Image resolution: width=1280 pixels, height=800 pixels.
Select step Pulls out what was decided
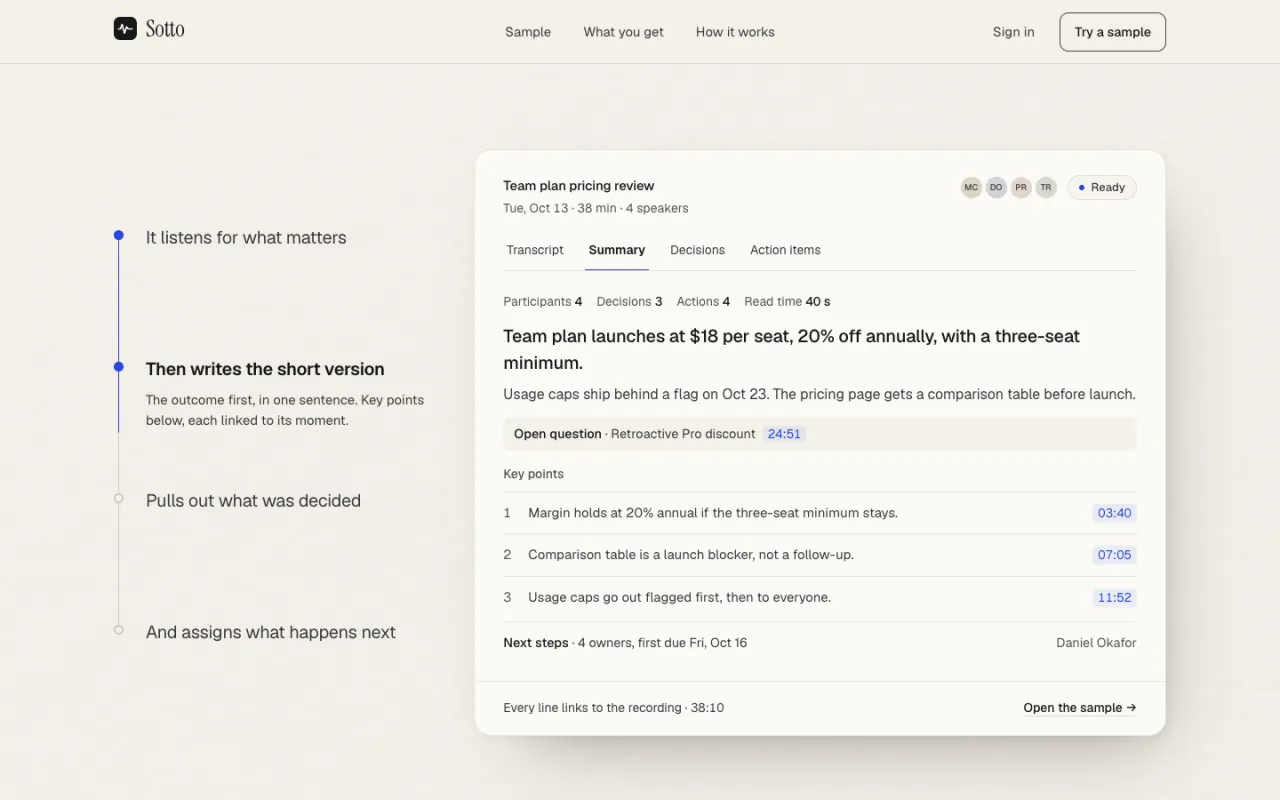pyautogui.click(x=253, y=500)
